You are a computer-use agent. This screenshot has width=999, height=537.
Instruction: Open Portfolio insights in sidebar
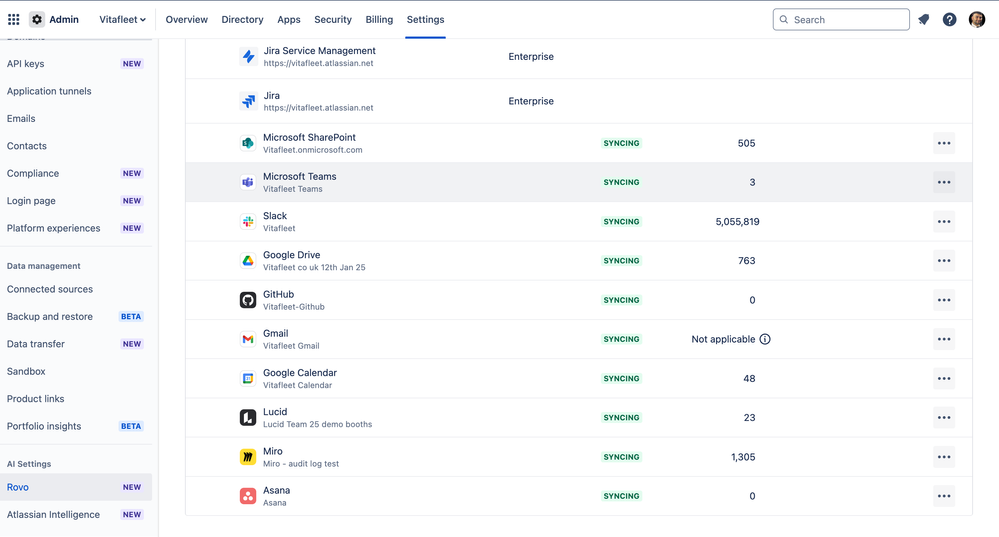tap(76, 426)
